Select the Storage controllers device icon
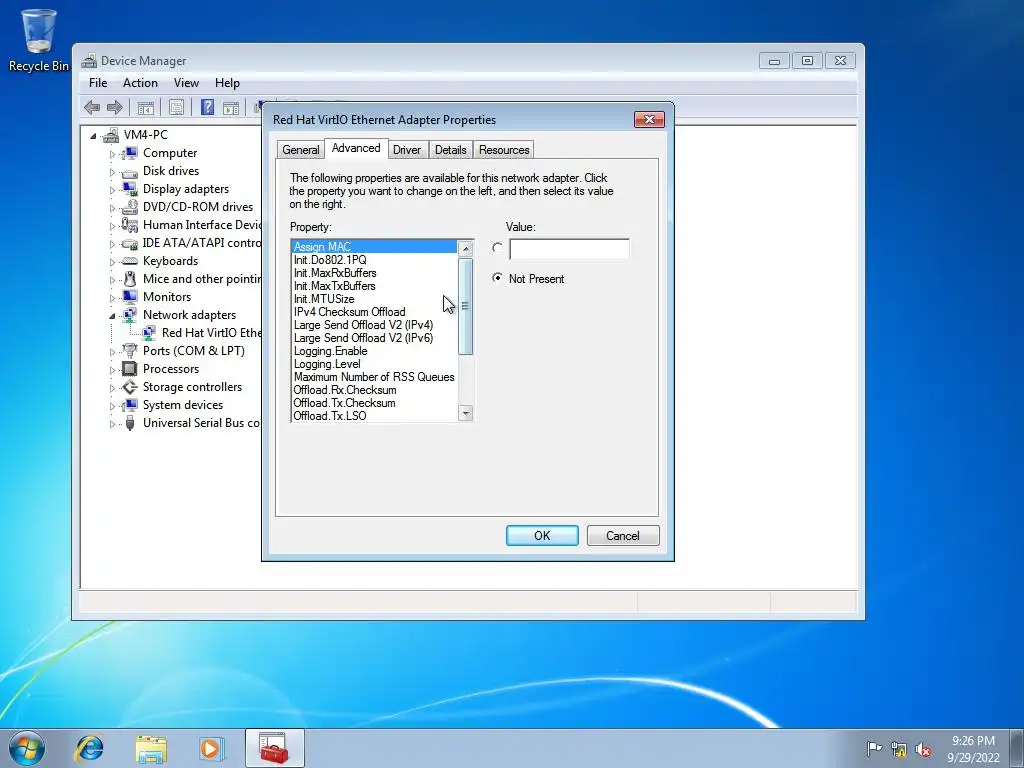 point(130,387)
